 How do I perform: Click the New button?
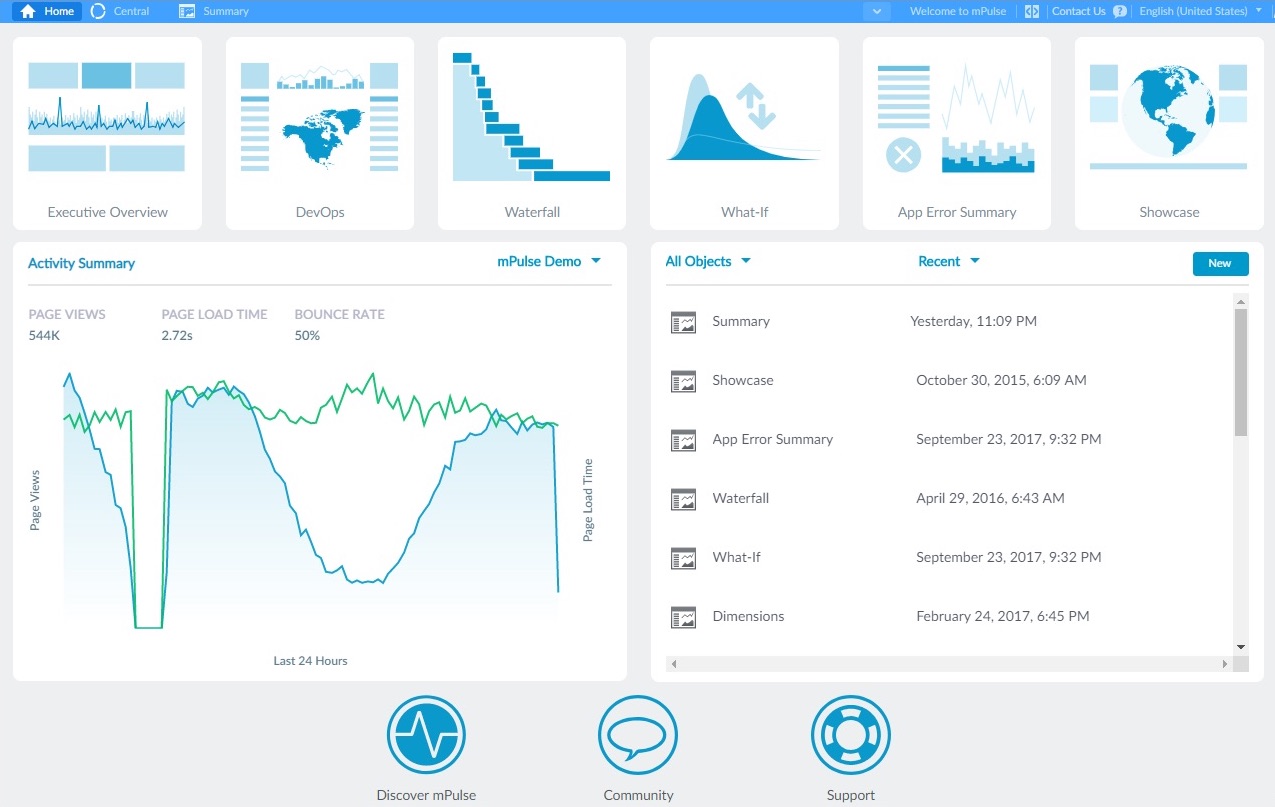coord(1219,263)
